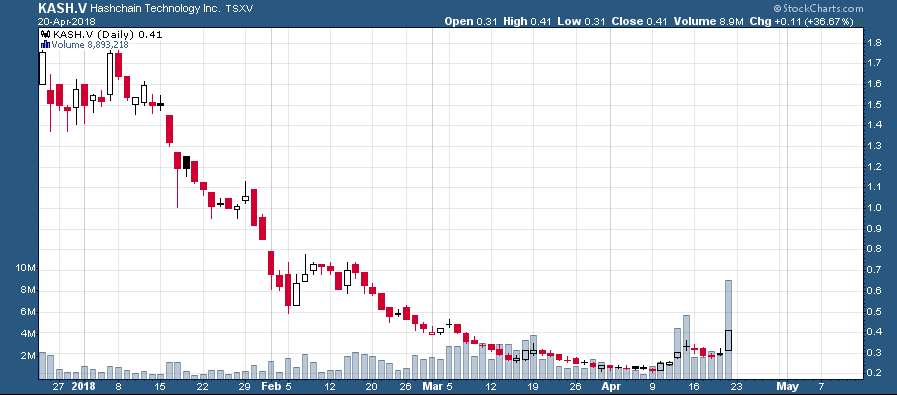
Task: Click the 29 date label on axis
Action: coord(245,386)
